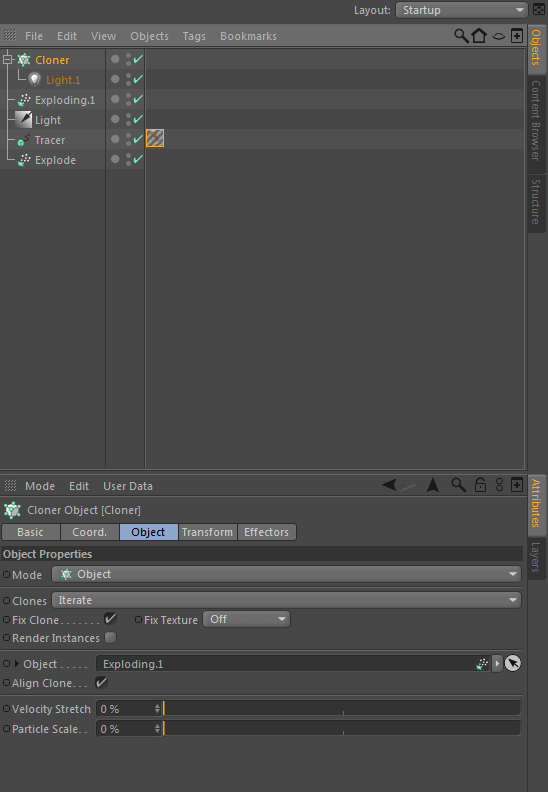Click the eye icon in Object Manager
The height and width of the screenshot is (792, 548).
499,36
